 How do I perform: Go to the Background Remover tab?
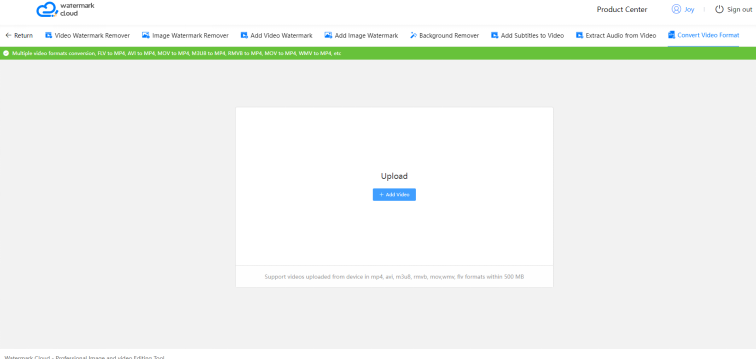[445, 35]
